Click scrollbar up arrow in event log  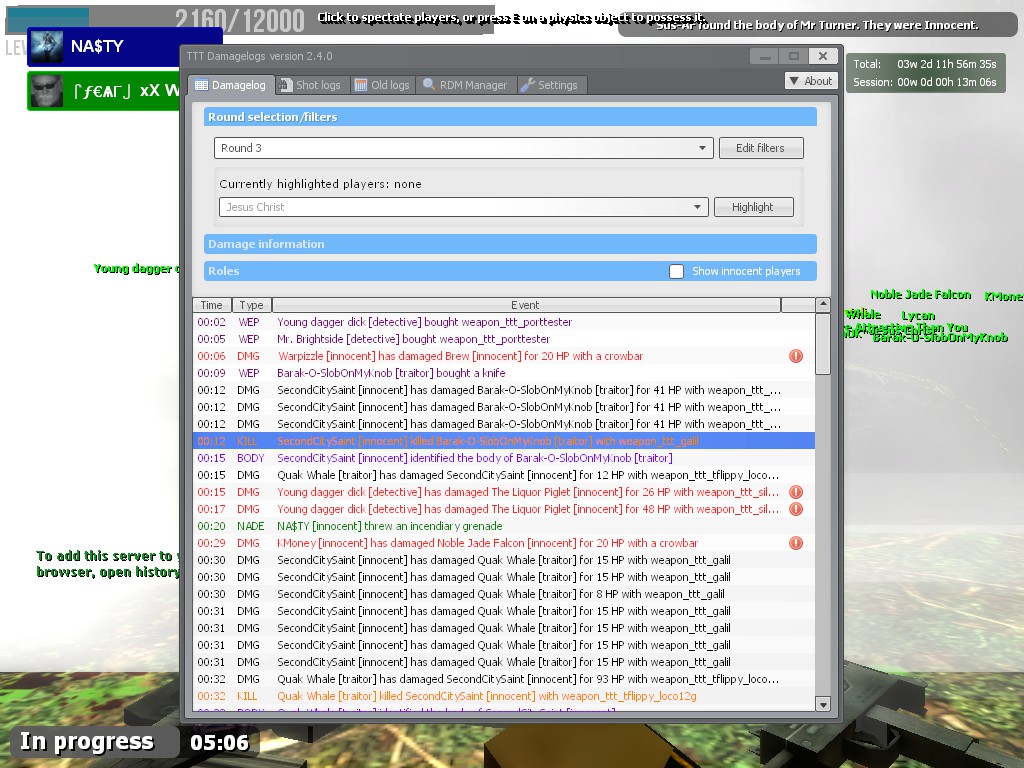(x=823, y=304)
